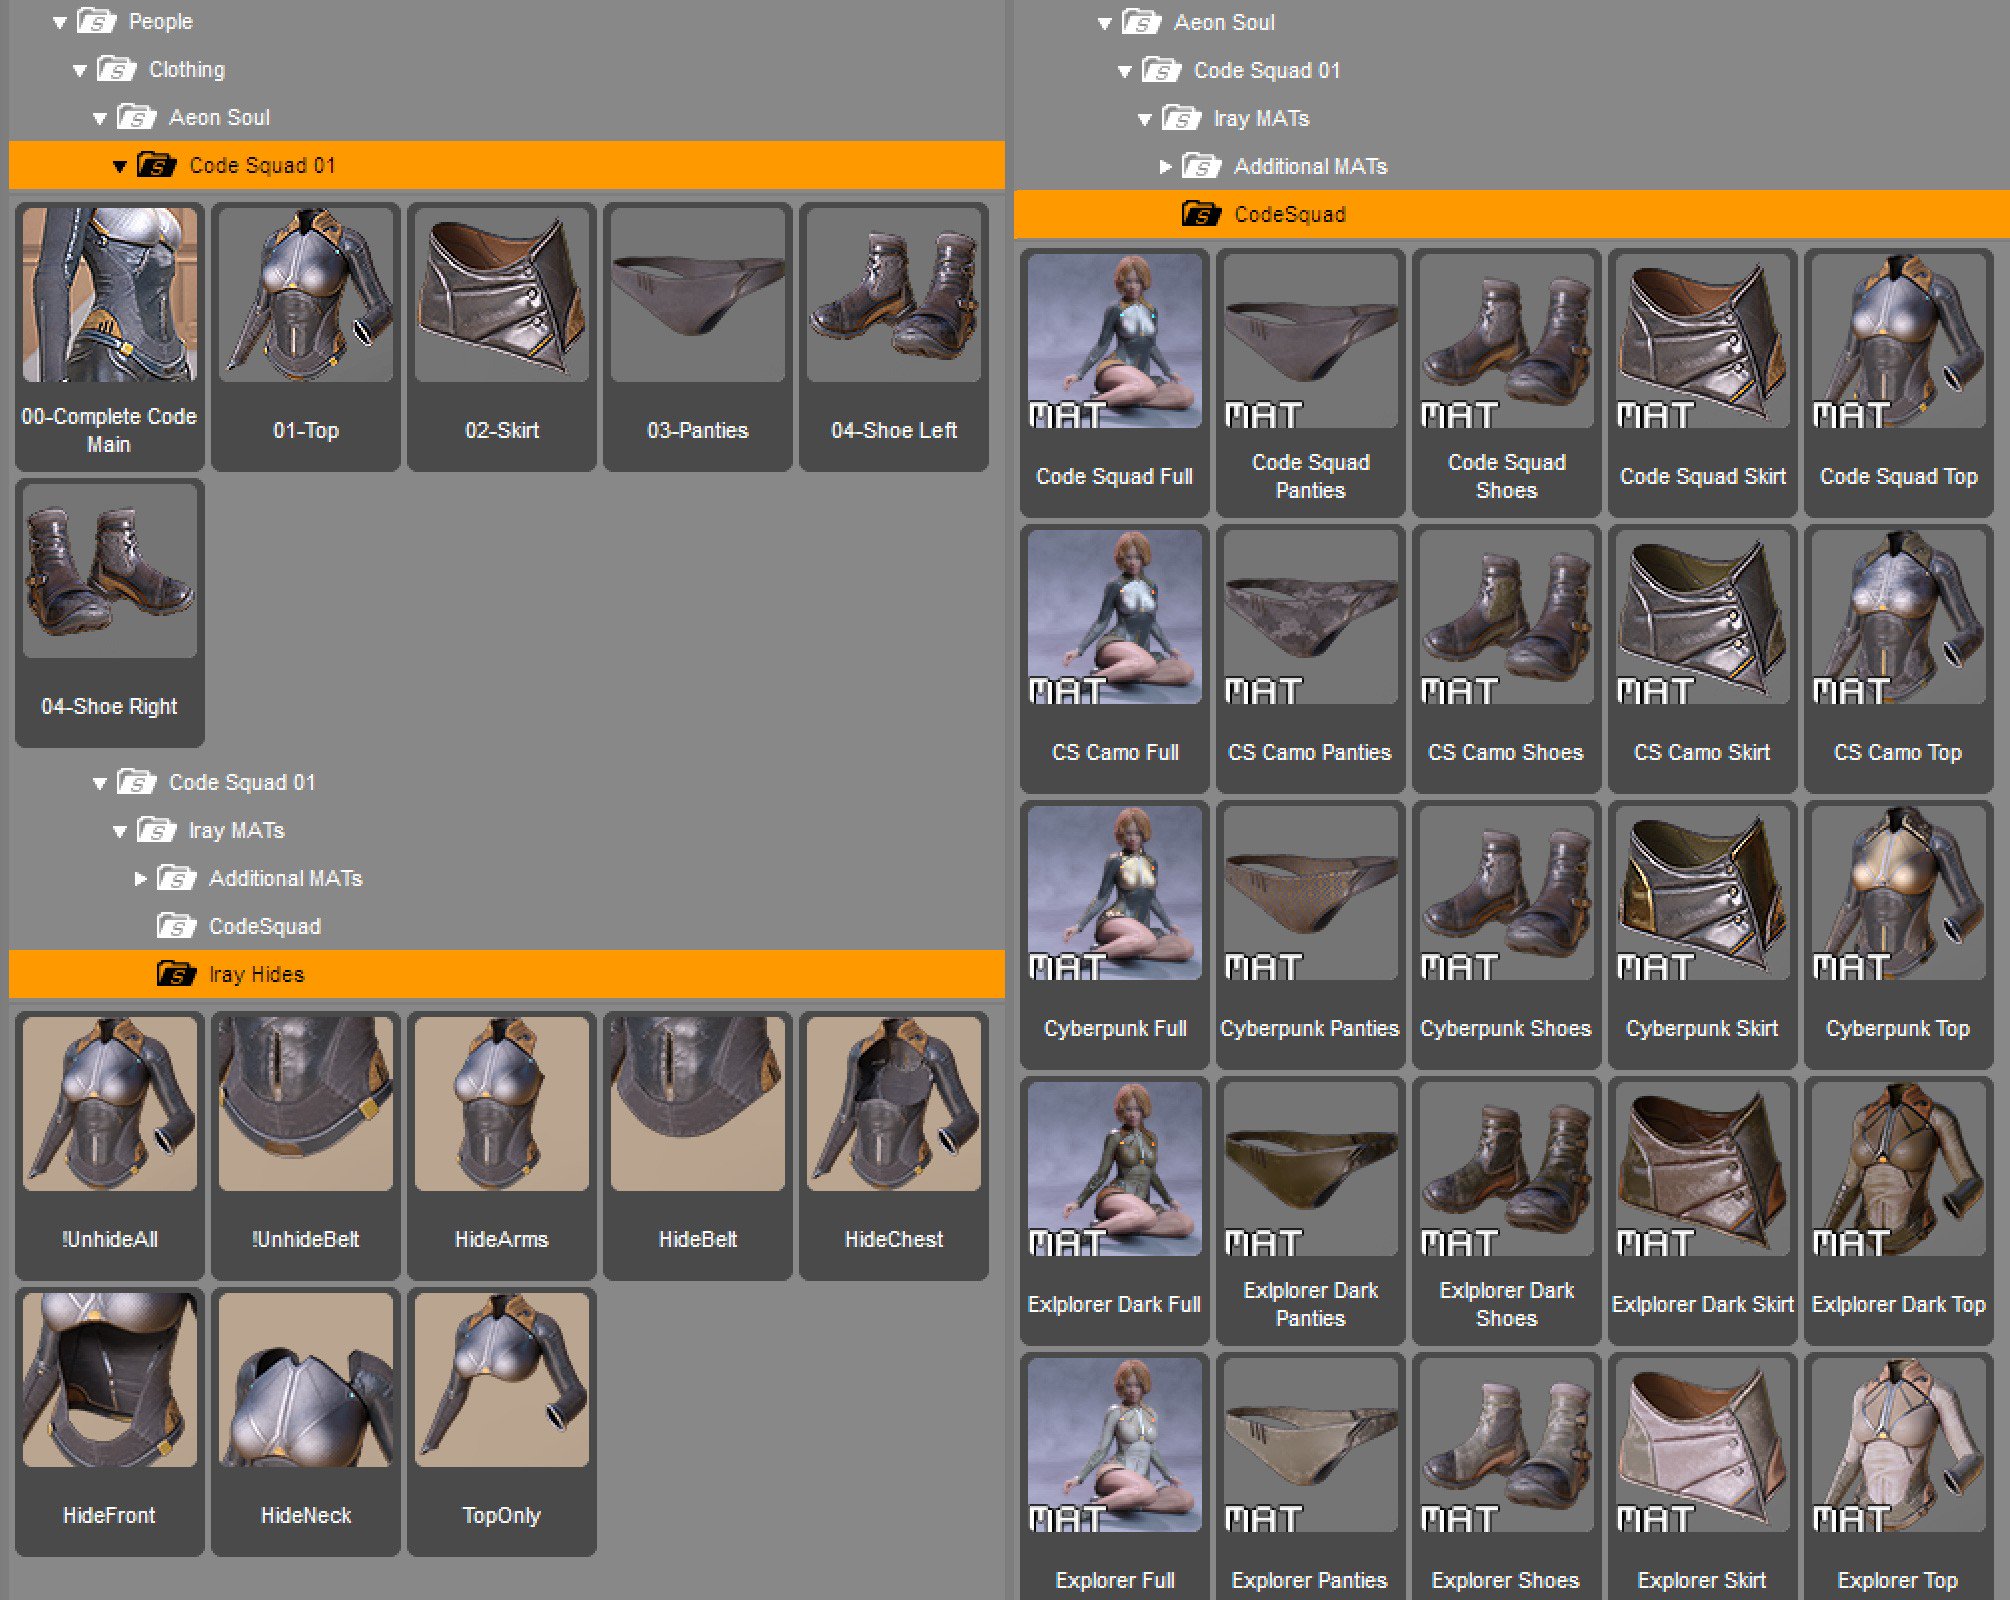Apply Cyberpunk Skirt material
The width and height of the screenshot is (2010, 1600).
[1703, 934]
